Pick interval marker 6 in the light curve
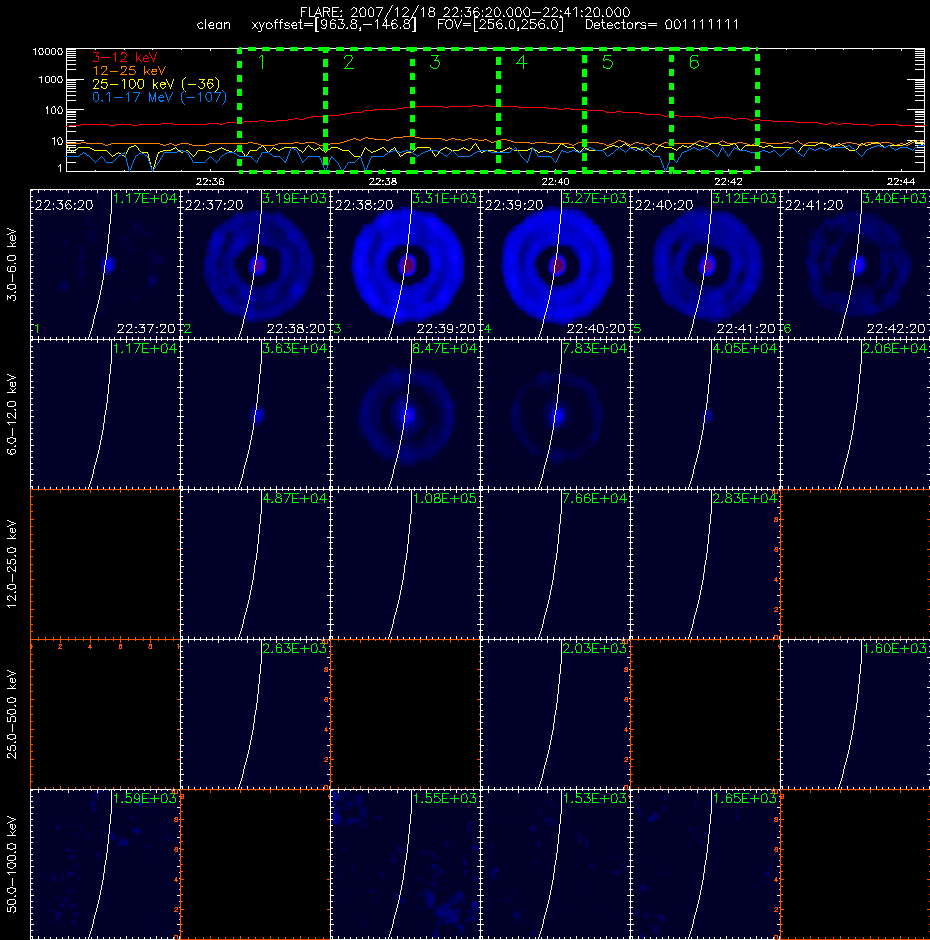930x940 pixels. point(694,62)
